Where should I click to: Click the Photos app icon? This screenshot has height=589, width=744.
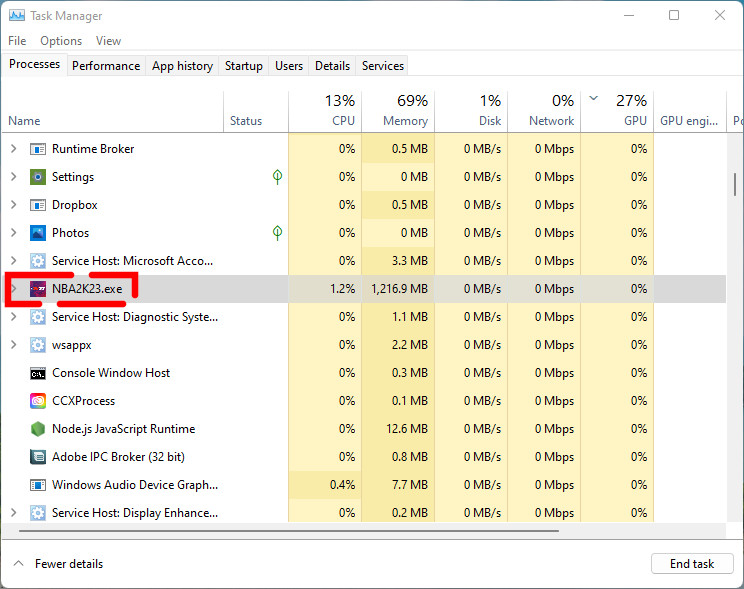point(38,233)
